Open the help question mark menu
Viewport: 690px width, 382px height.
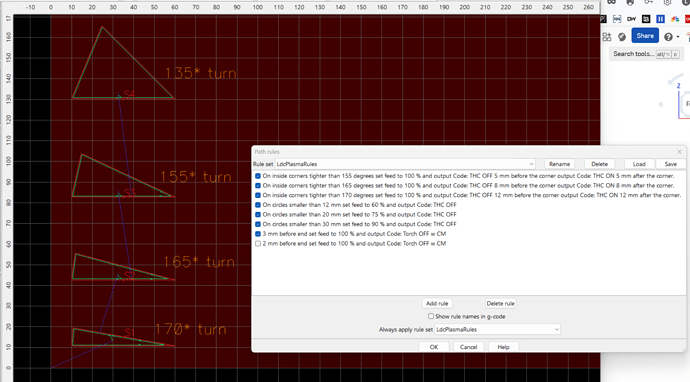coord(668,37)
